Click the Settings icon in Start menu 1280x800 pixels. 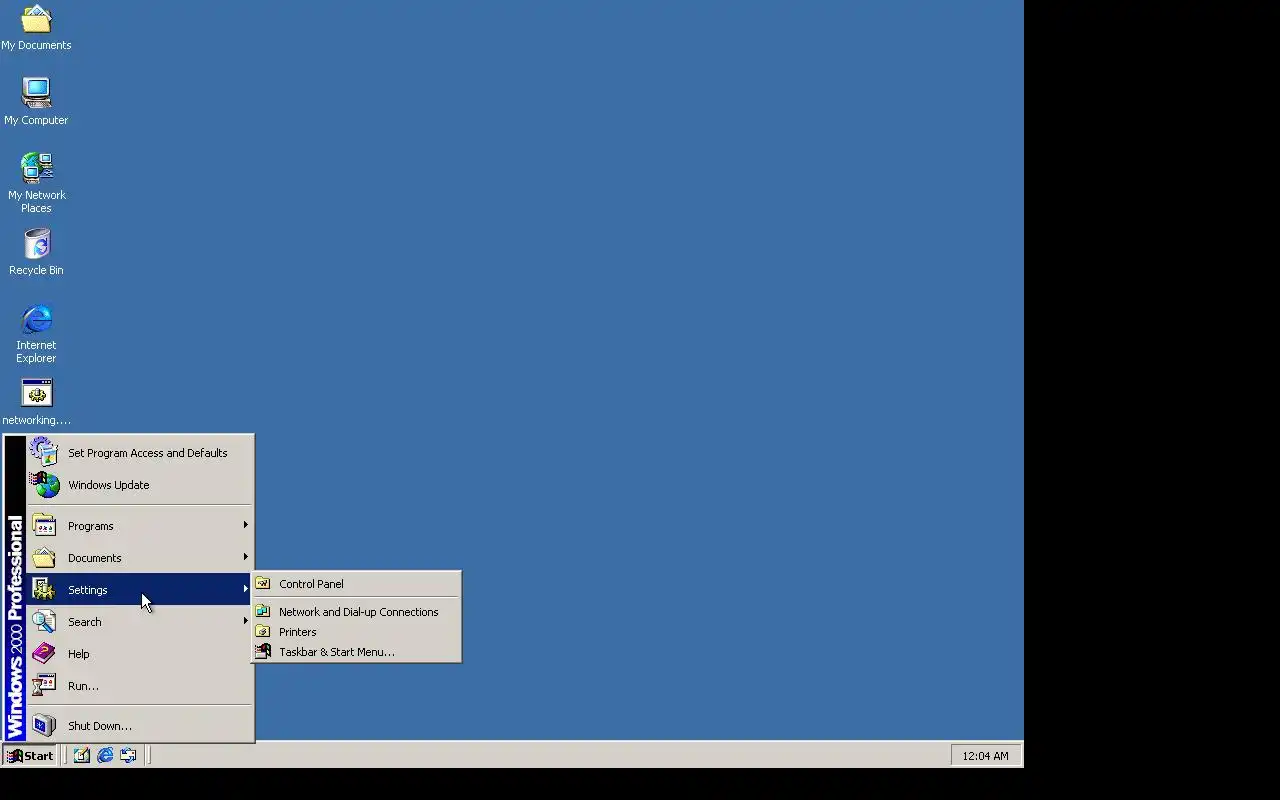[44, 589]
